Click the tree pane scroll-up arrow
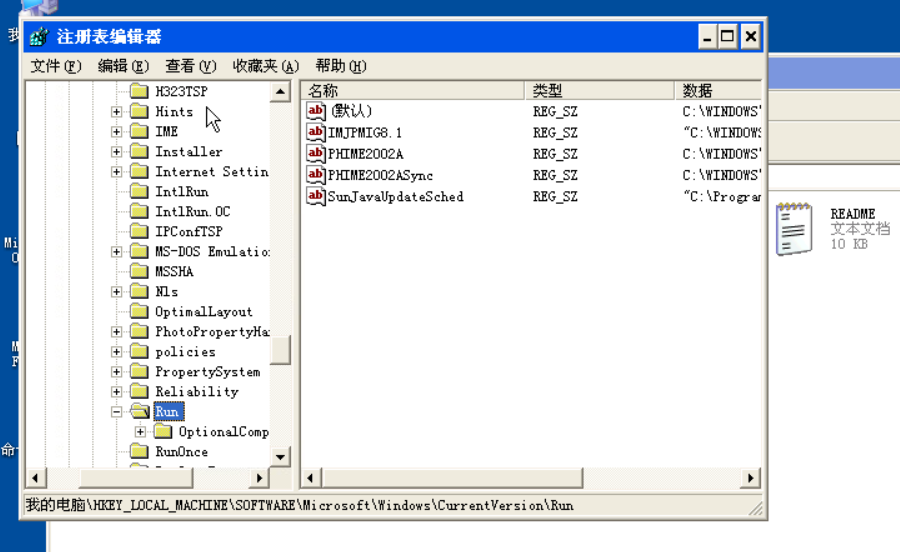The height and width of the screenshot is (552, 900). tap(280, 92)
